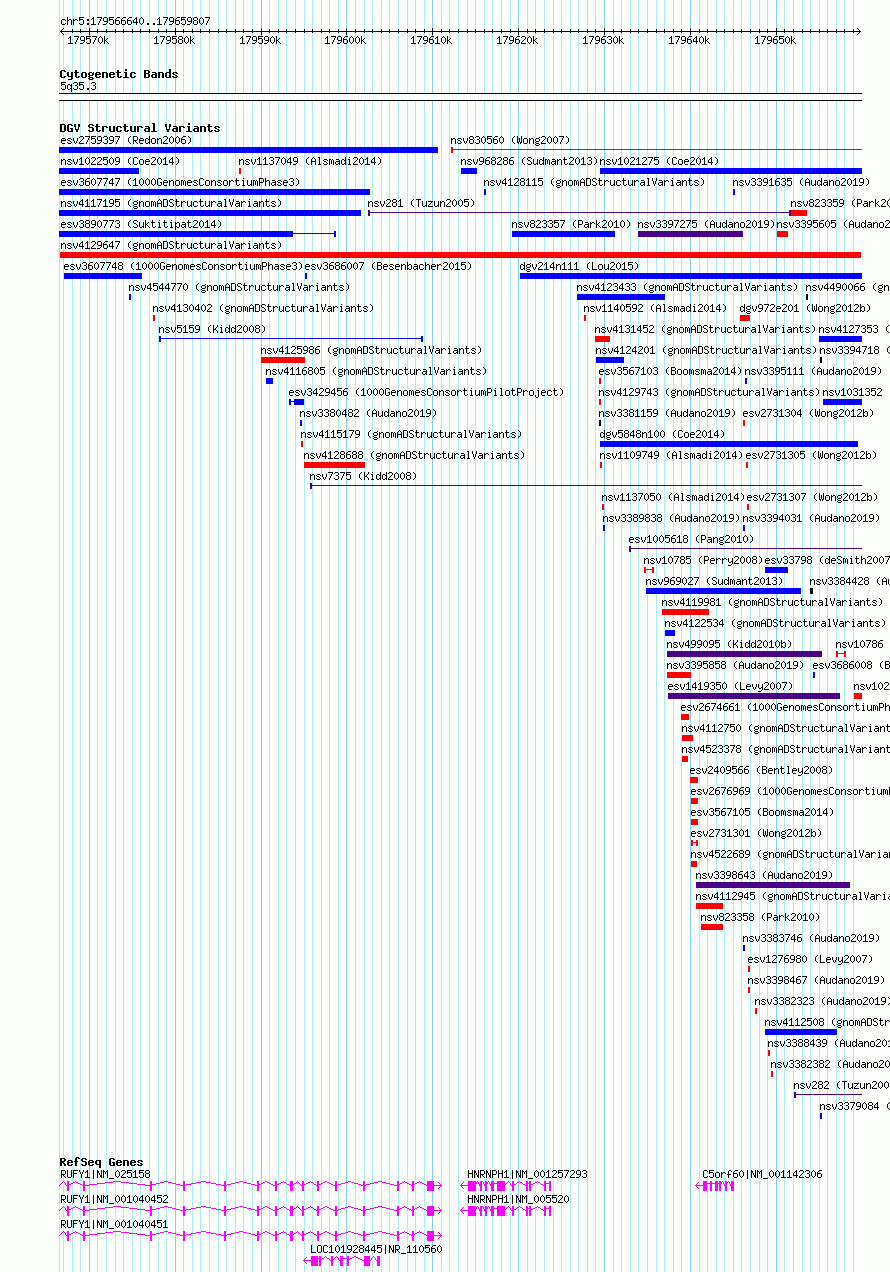Select nsv823357 (Park2010) label

(571, 224)
